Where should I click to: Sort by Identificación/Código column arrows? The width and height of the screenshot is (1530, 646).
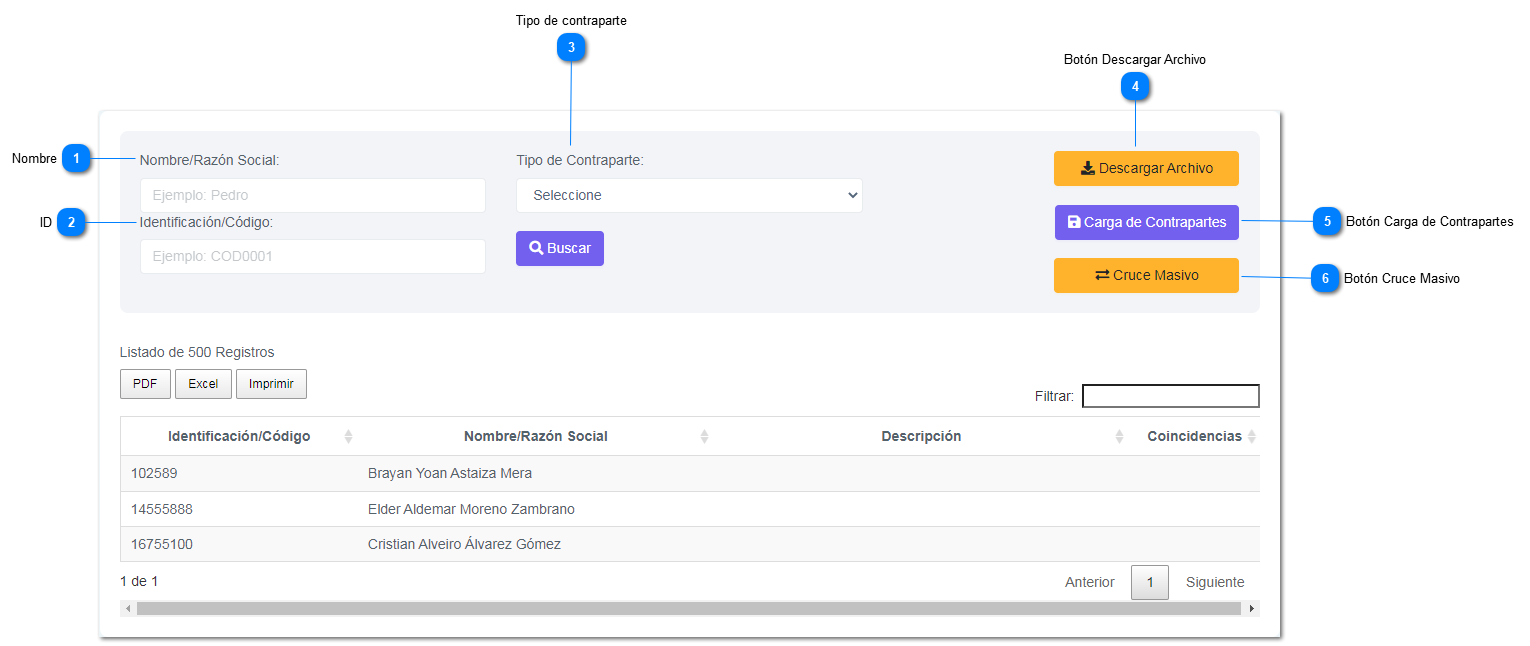348,437
